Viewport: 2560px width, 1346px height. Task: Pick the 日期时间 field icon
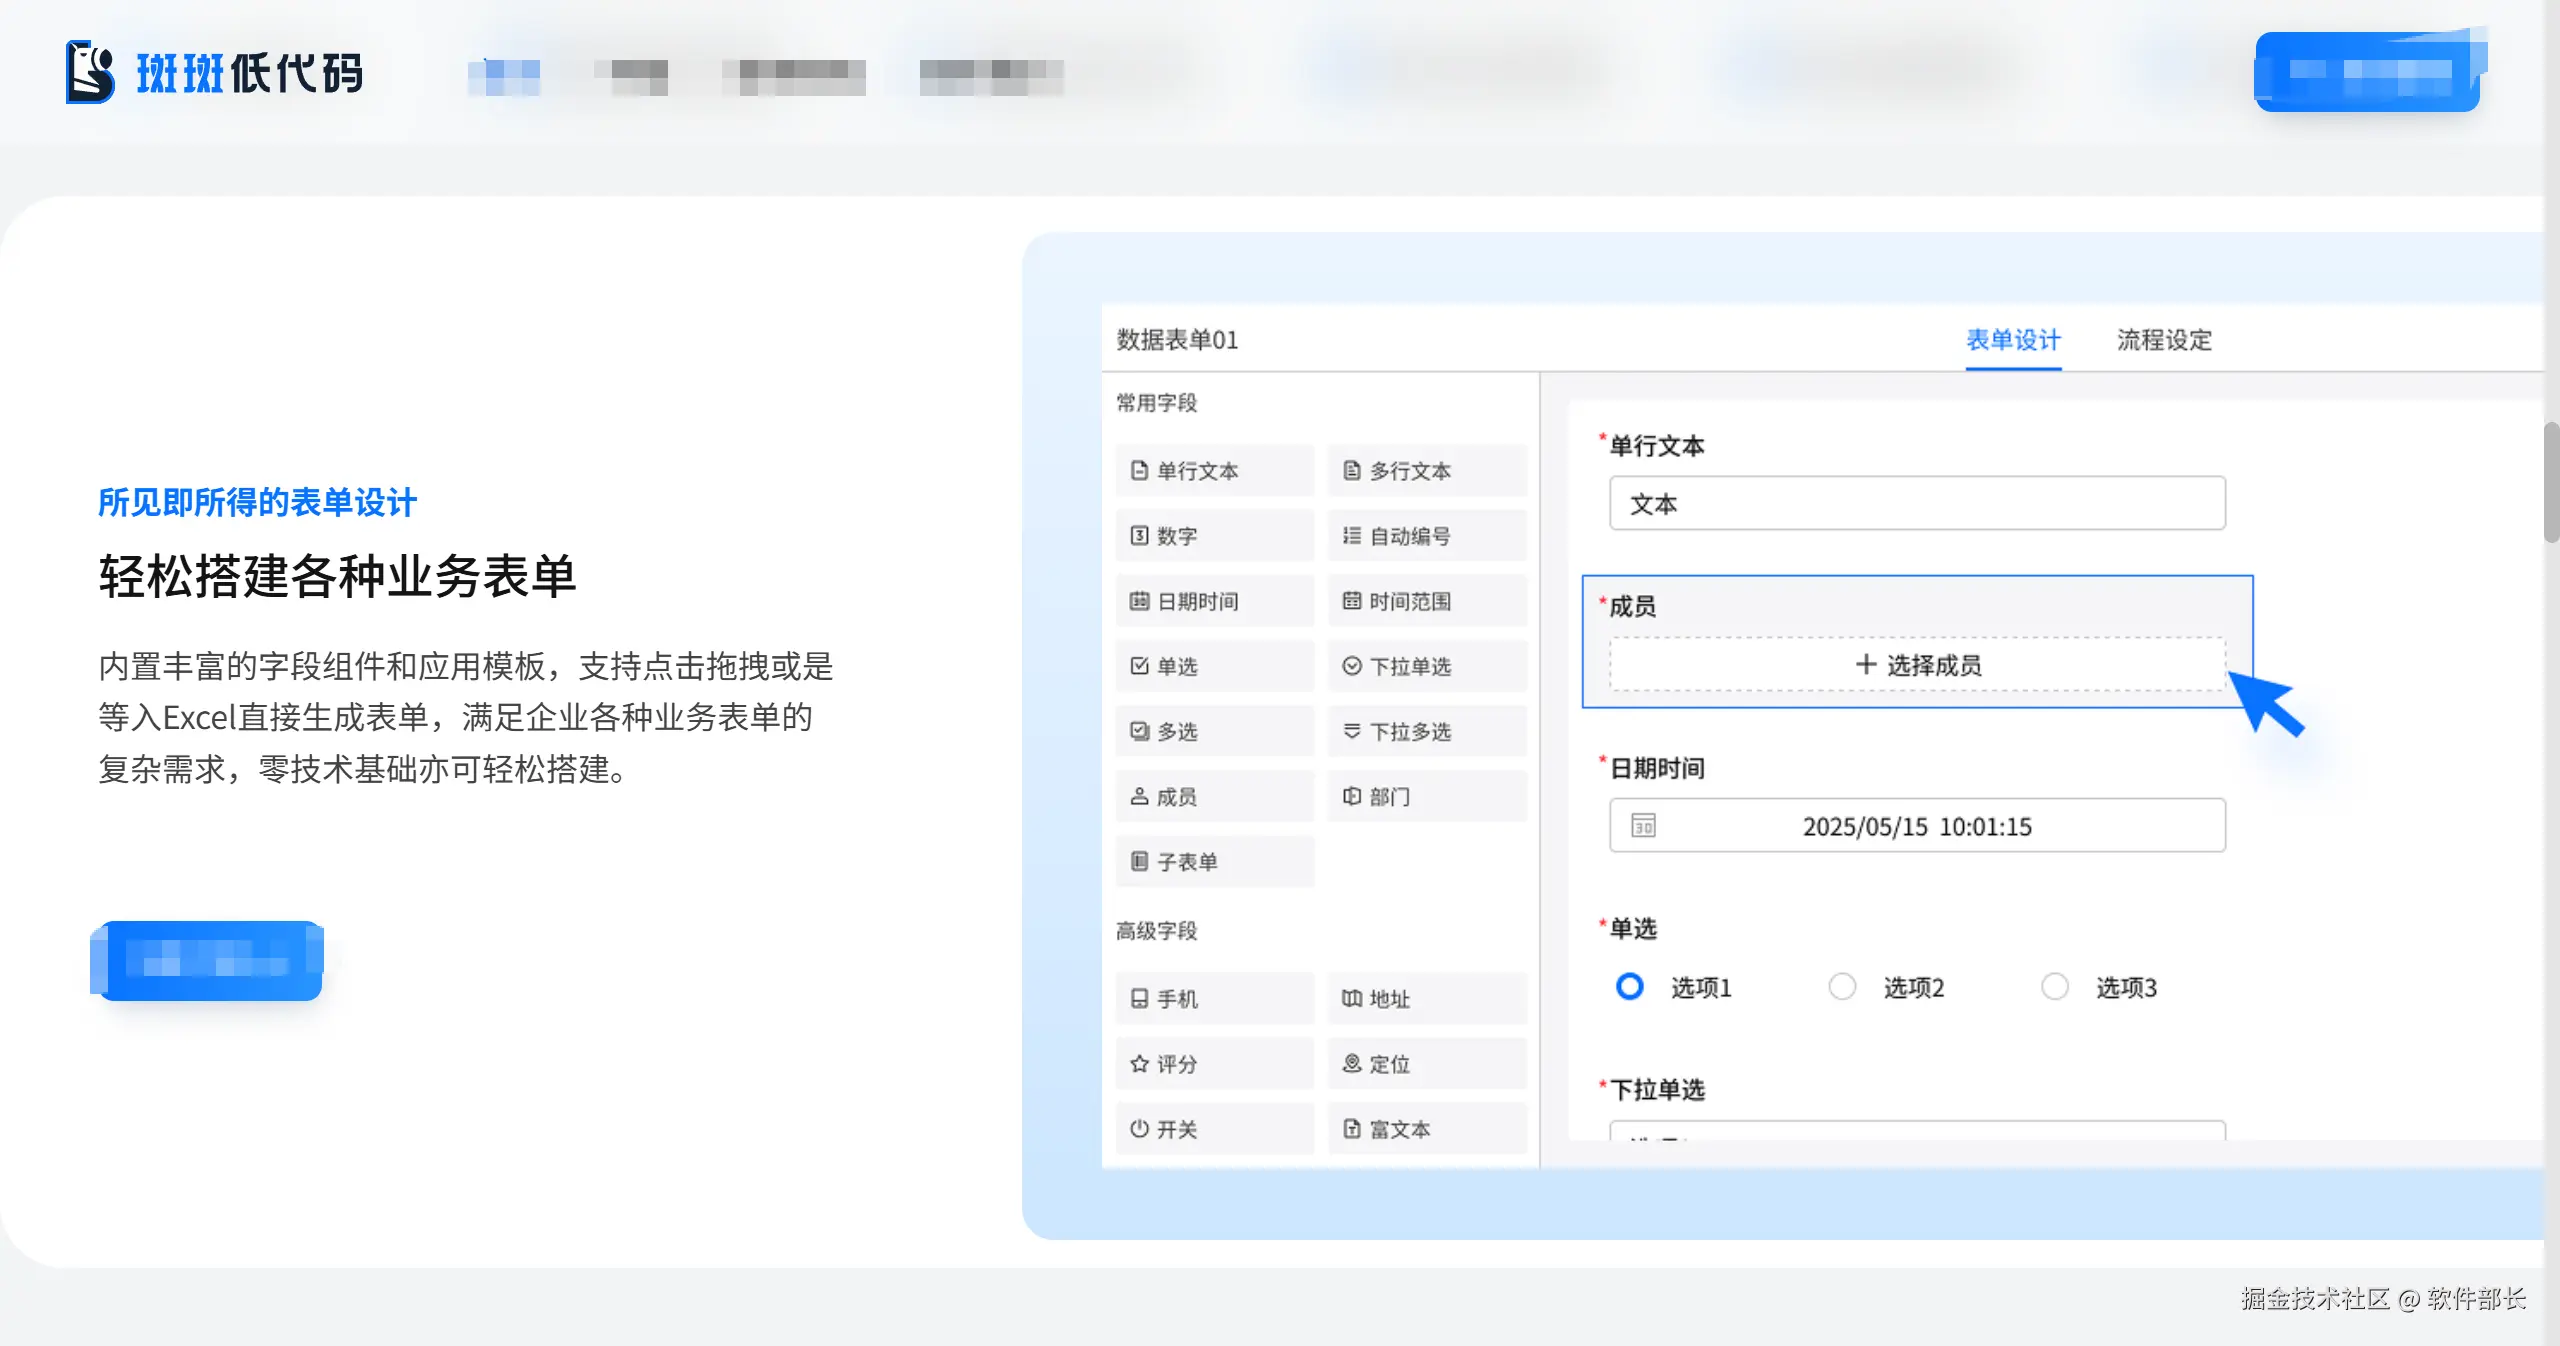tap(1139, 601)
